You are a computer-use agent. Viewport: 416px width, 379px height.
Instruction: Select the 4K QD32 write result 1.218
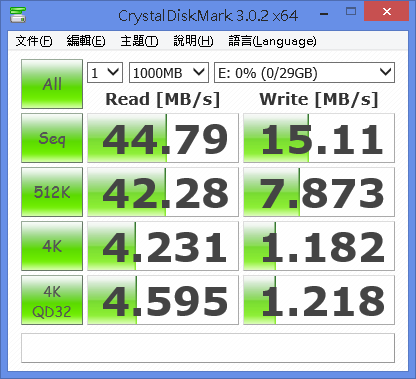click(x=319, y=300)
